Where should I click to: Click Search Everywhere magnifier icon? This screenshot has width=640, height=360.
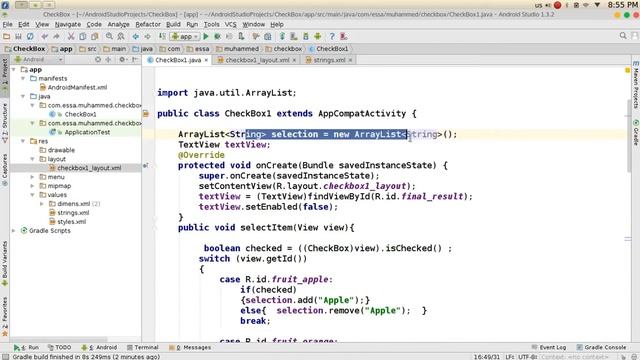point(623,36)
